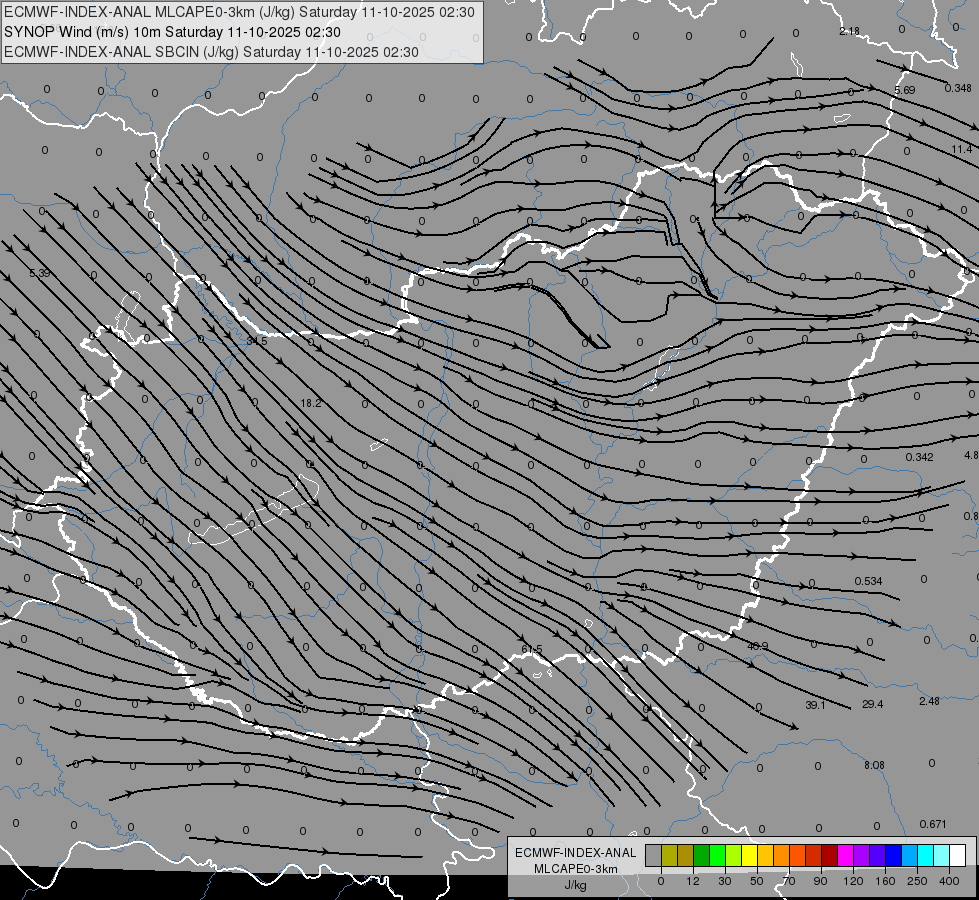Click the 40.9 value on the map
Image resolution: width=979 pixels, height=900 pixels.
tap(757, 646)
